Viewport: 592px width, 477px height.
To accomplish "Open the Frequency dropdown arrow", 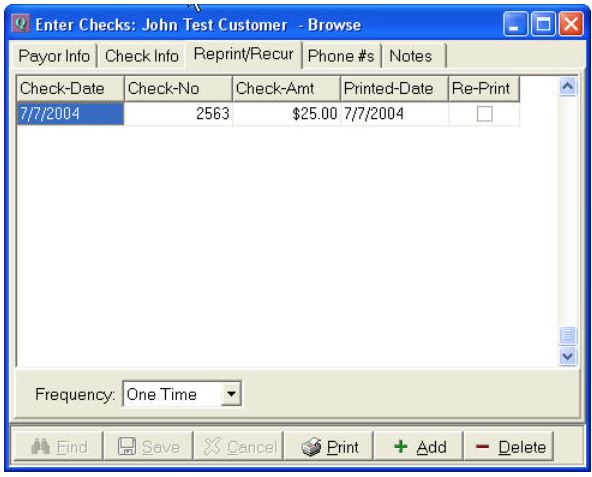I will tap(231, 394).
